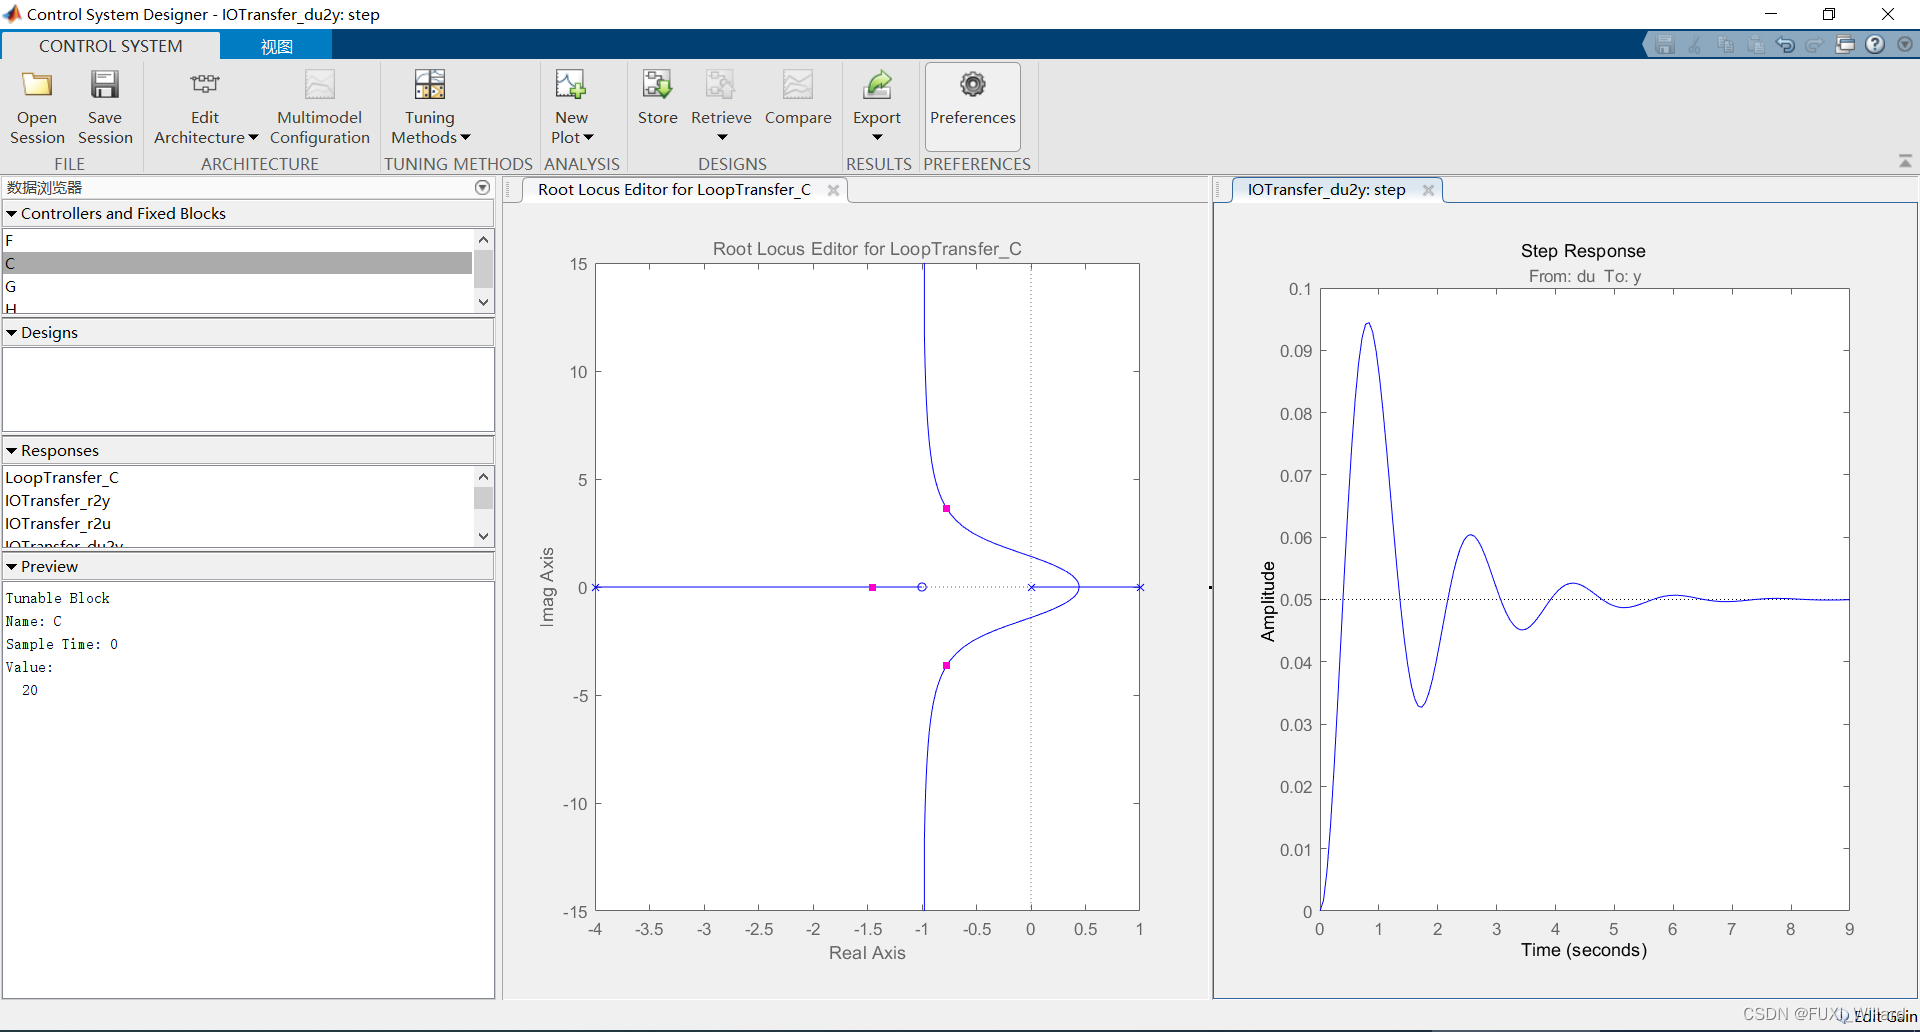1920x1032 pixels.
Task: Collapse the Preview section
Action: tap(12, 566)
